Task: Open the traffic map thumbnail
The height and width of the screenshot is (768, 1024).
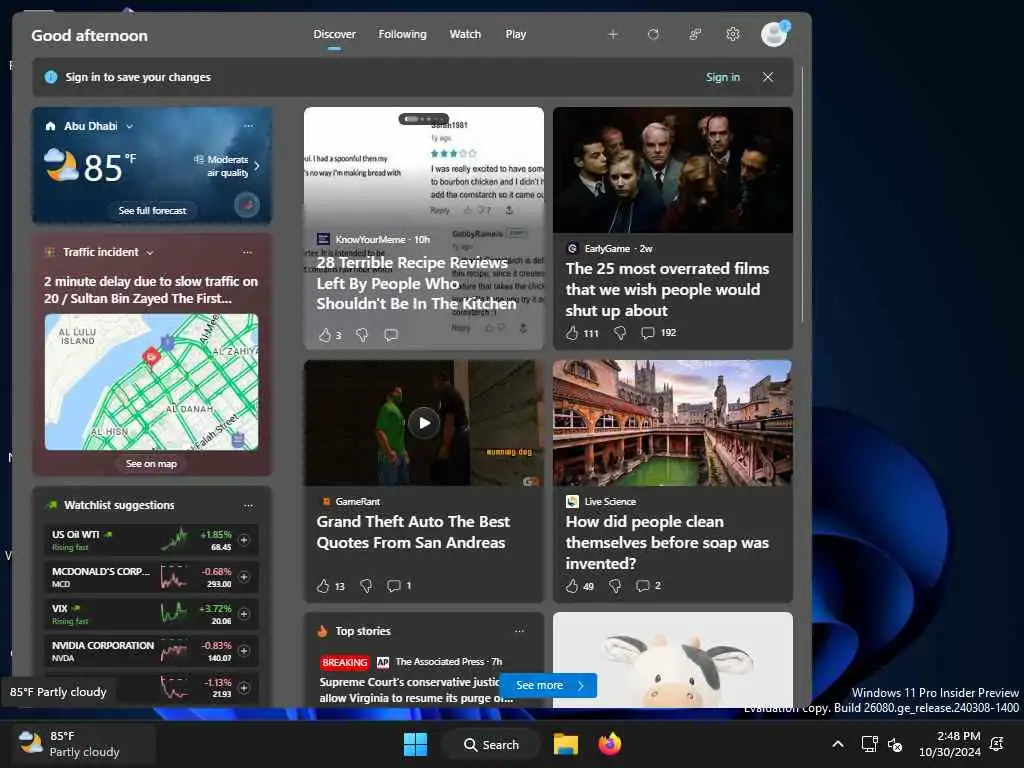Action: click(152, 383)
